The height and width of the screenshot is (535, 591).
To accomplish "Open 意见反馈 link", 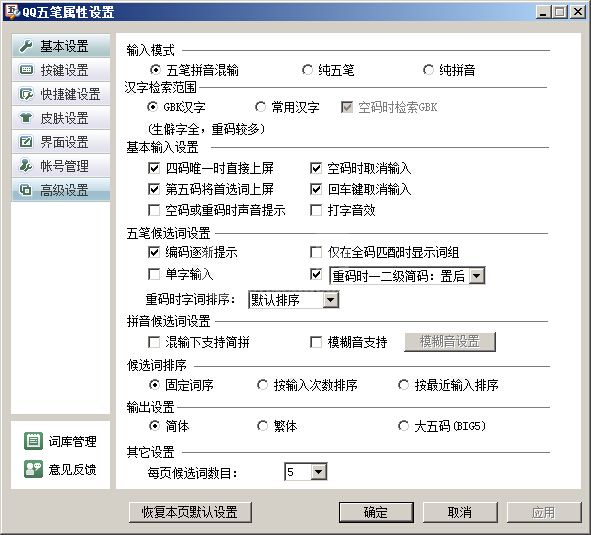I will [x=72, y=469].
